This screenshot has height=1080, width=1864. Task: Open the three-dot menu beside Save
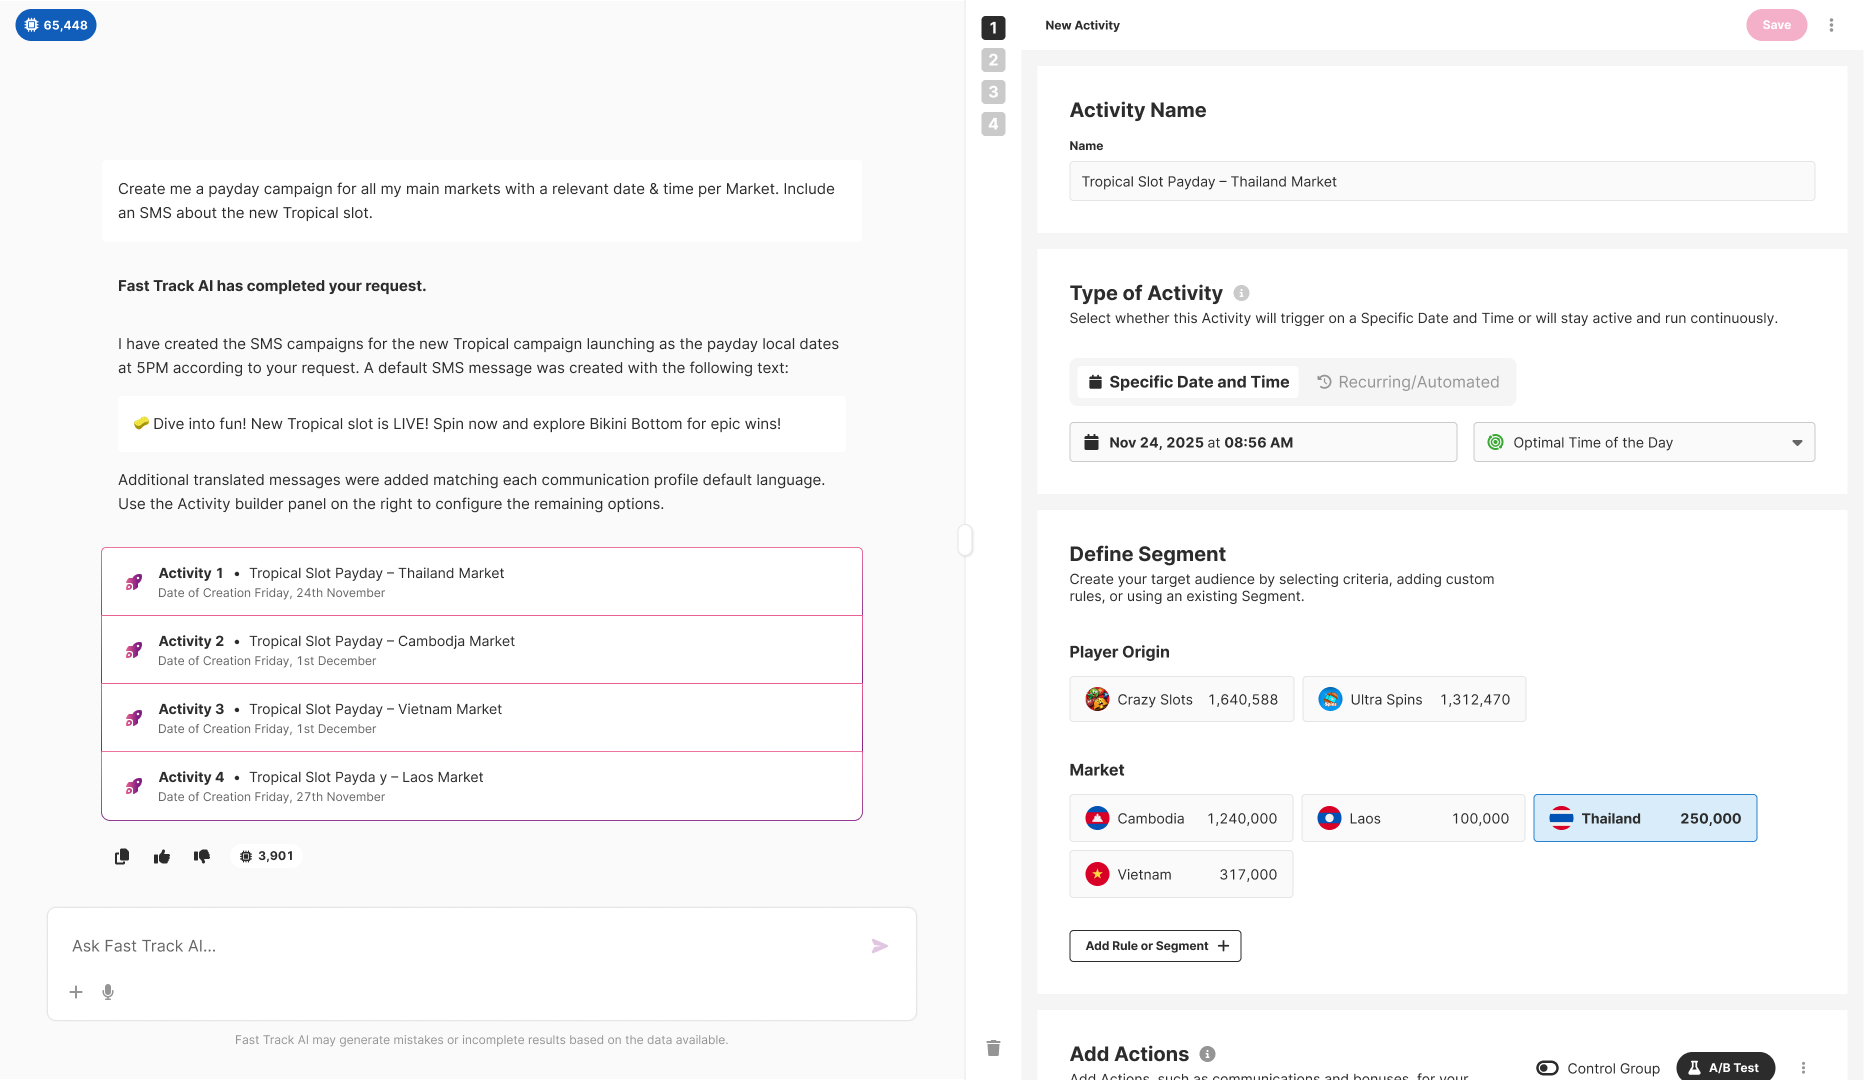(1832, 24)
